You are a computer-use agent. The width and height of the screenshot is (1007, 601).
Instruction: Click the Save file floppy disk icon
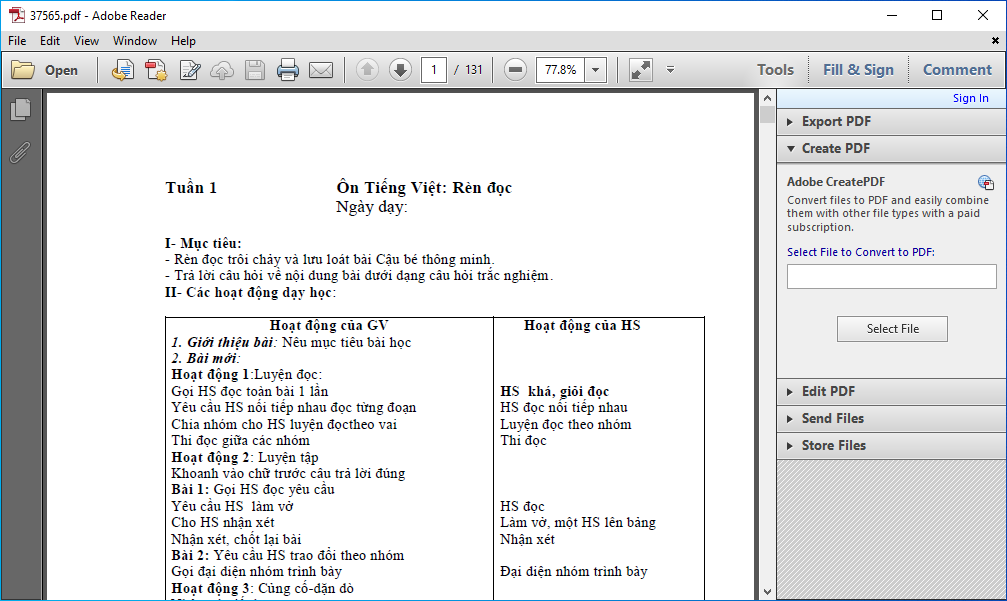pos(255,70)
